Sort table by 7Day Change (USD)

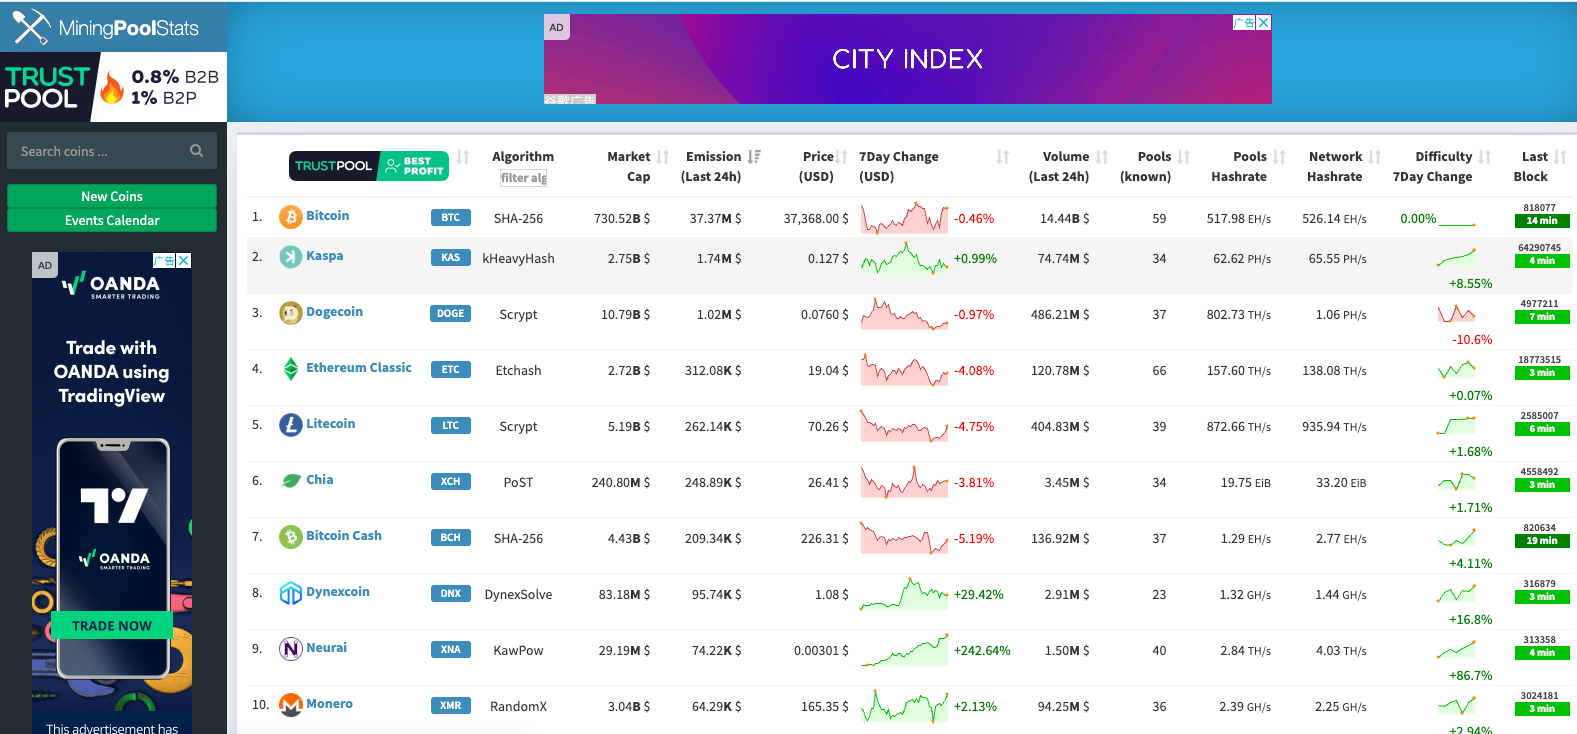pos(1003,157)
